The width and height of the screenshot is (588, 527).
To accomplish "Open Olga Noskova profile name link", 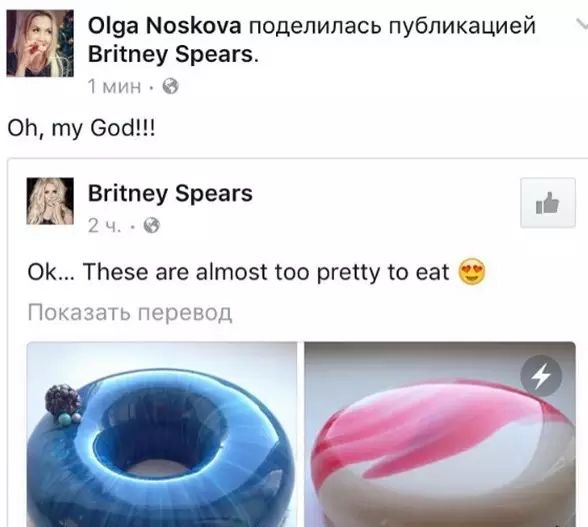I will click(x=165, y=26).
